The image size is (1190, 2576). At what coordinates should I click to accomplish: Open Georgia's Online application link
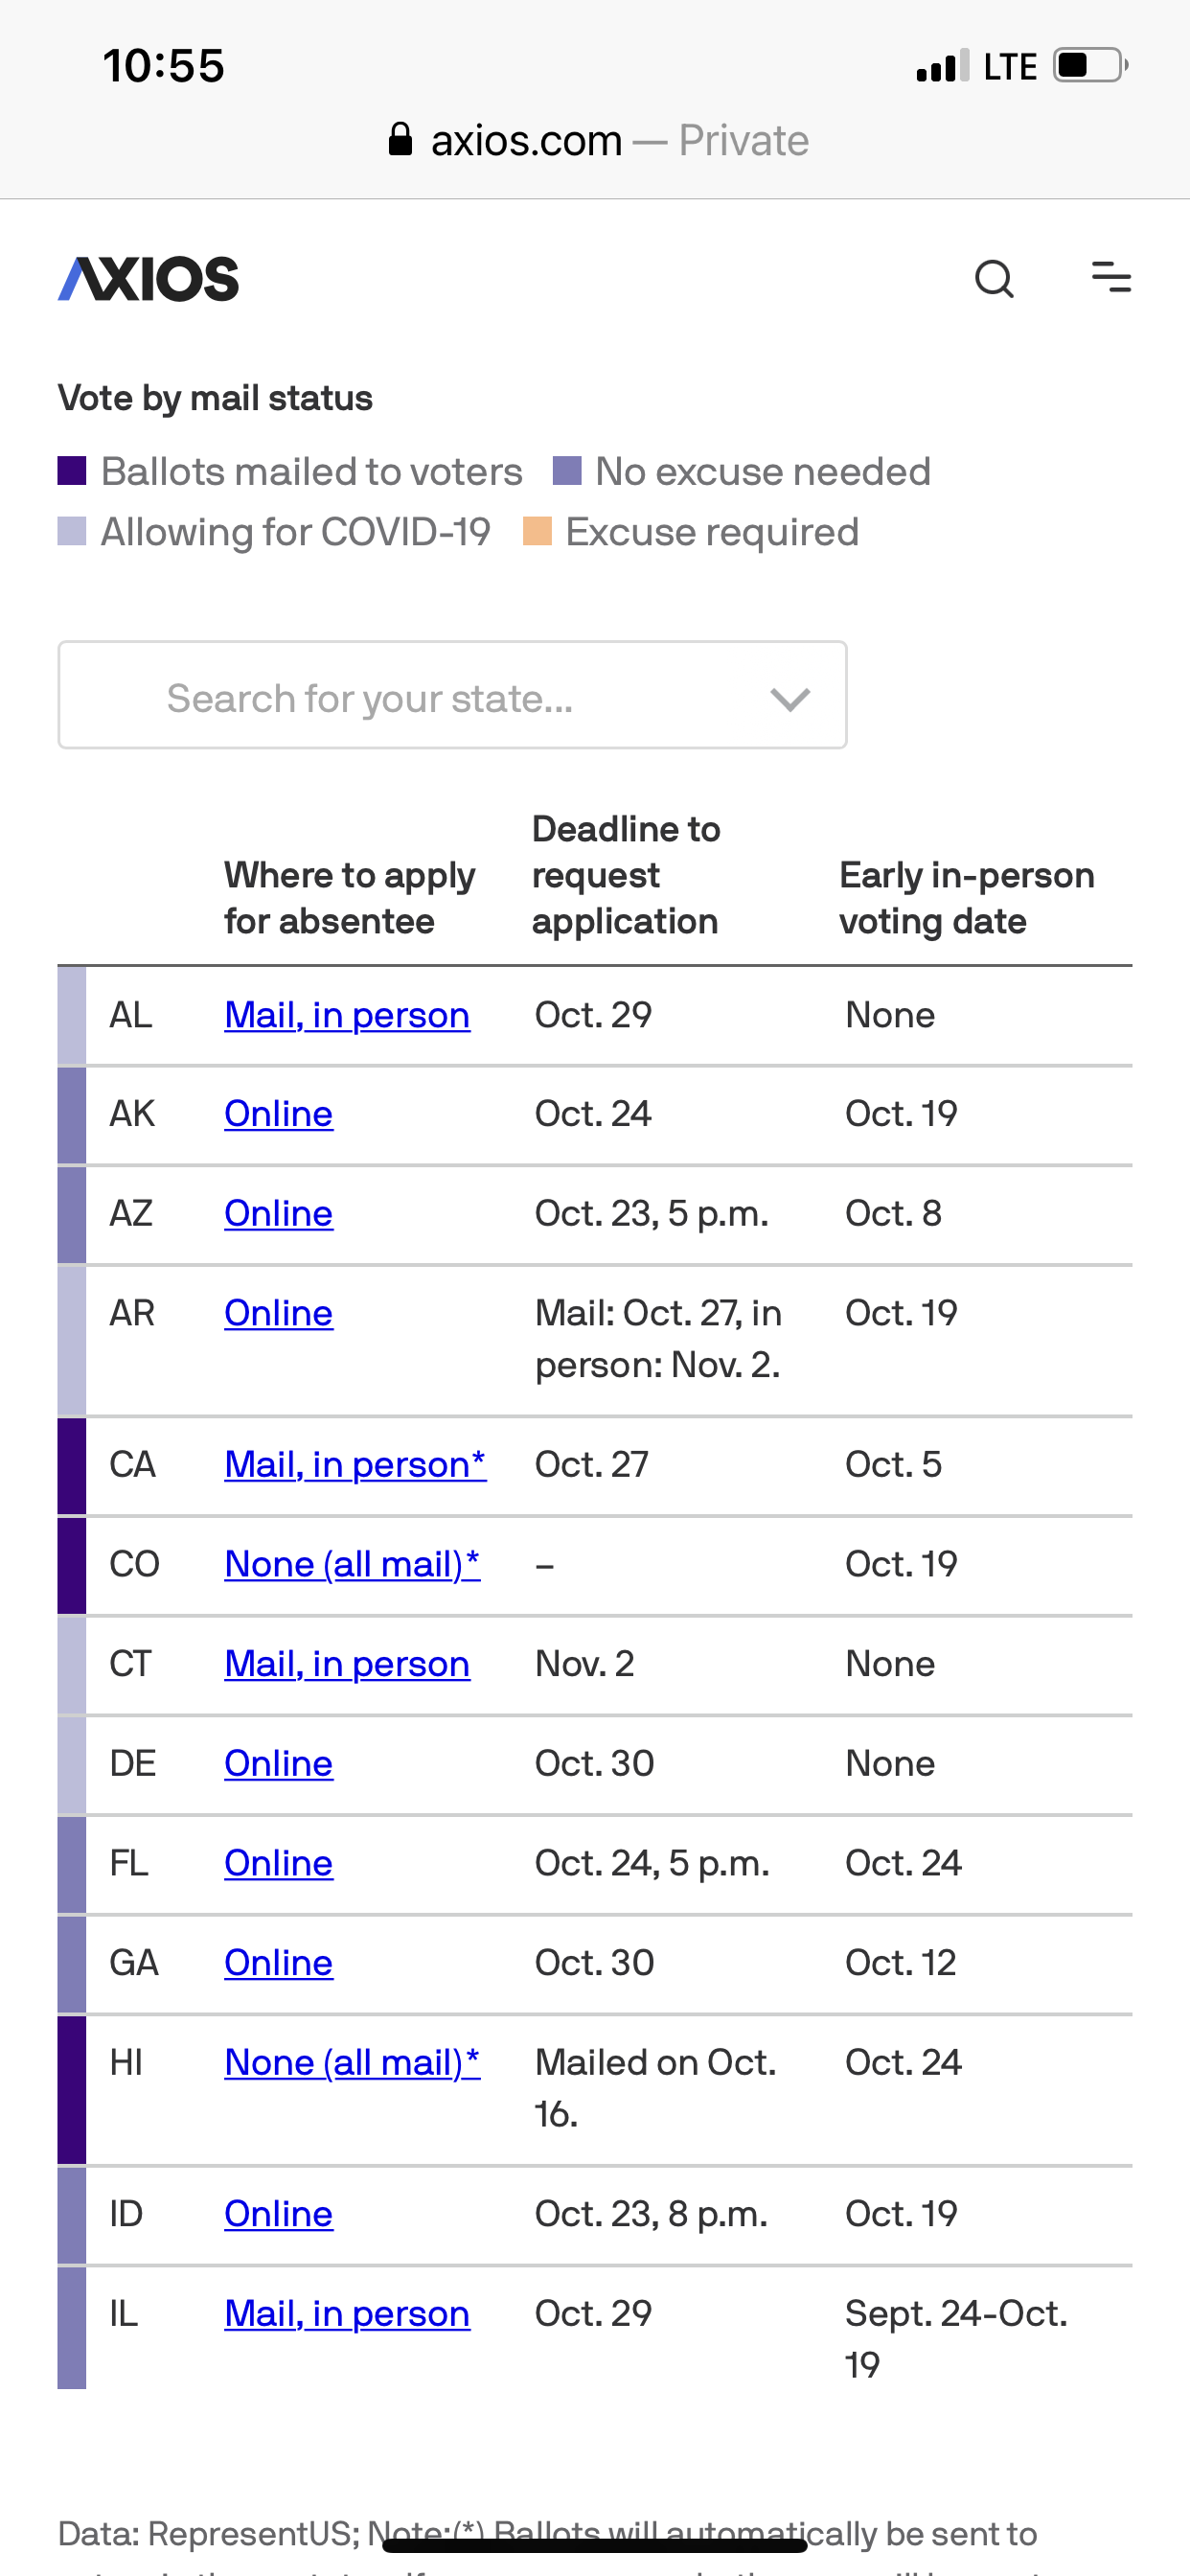pyautogui.click(x=278, y=1963)
